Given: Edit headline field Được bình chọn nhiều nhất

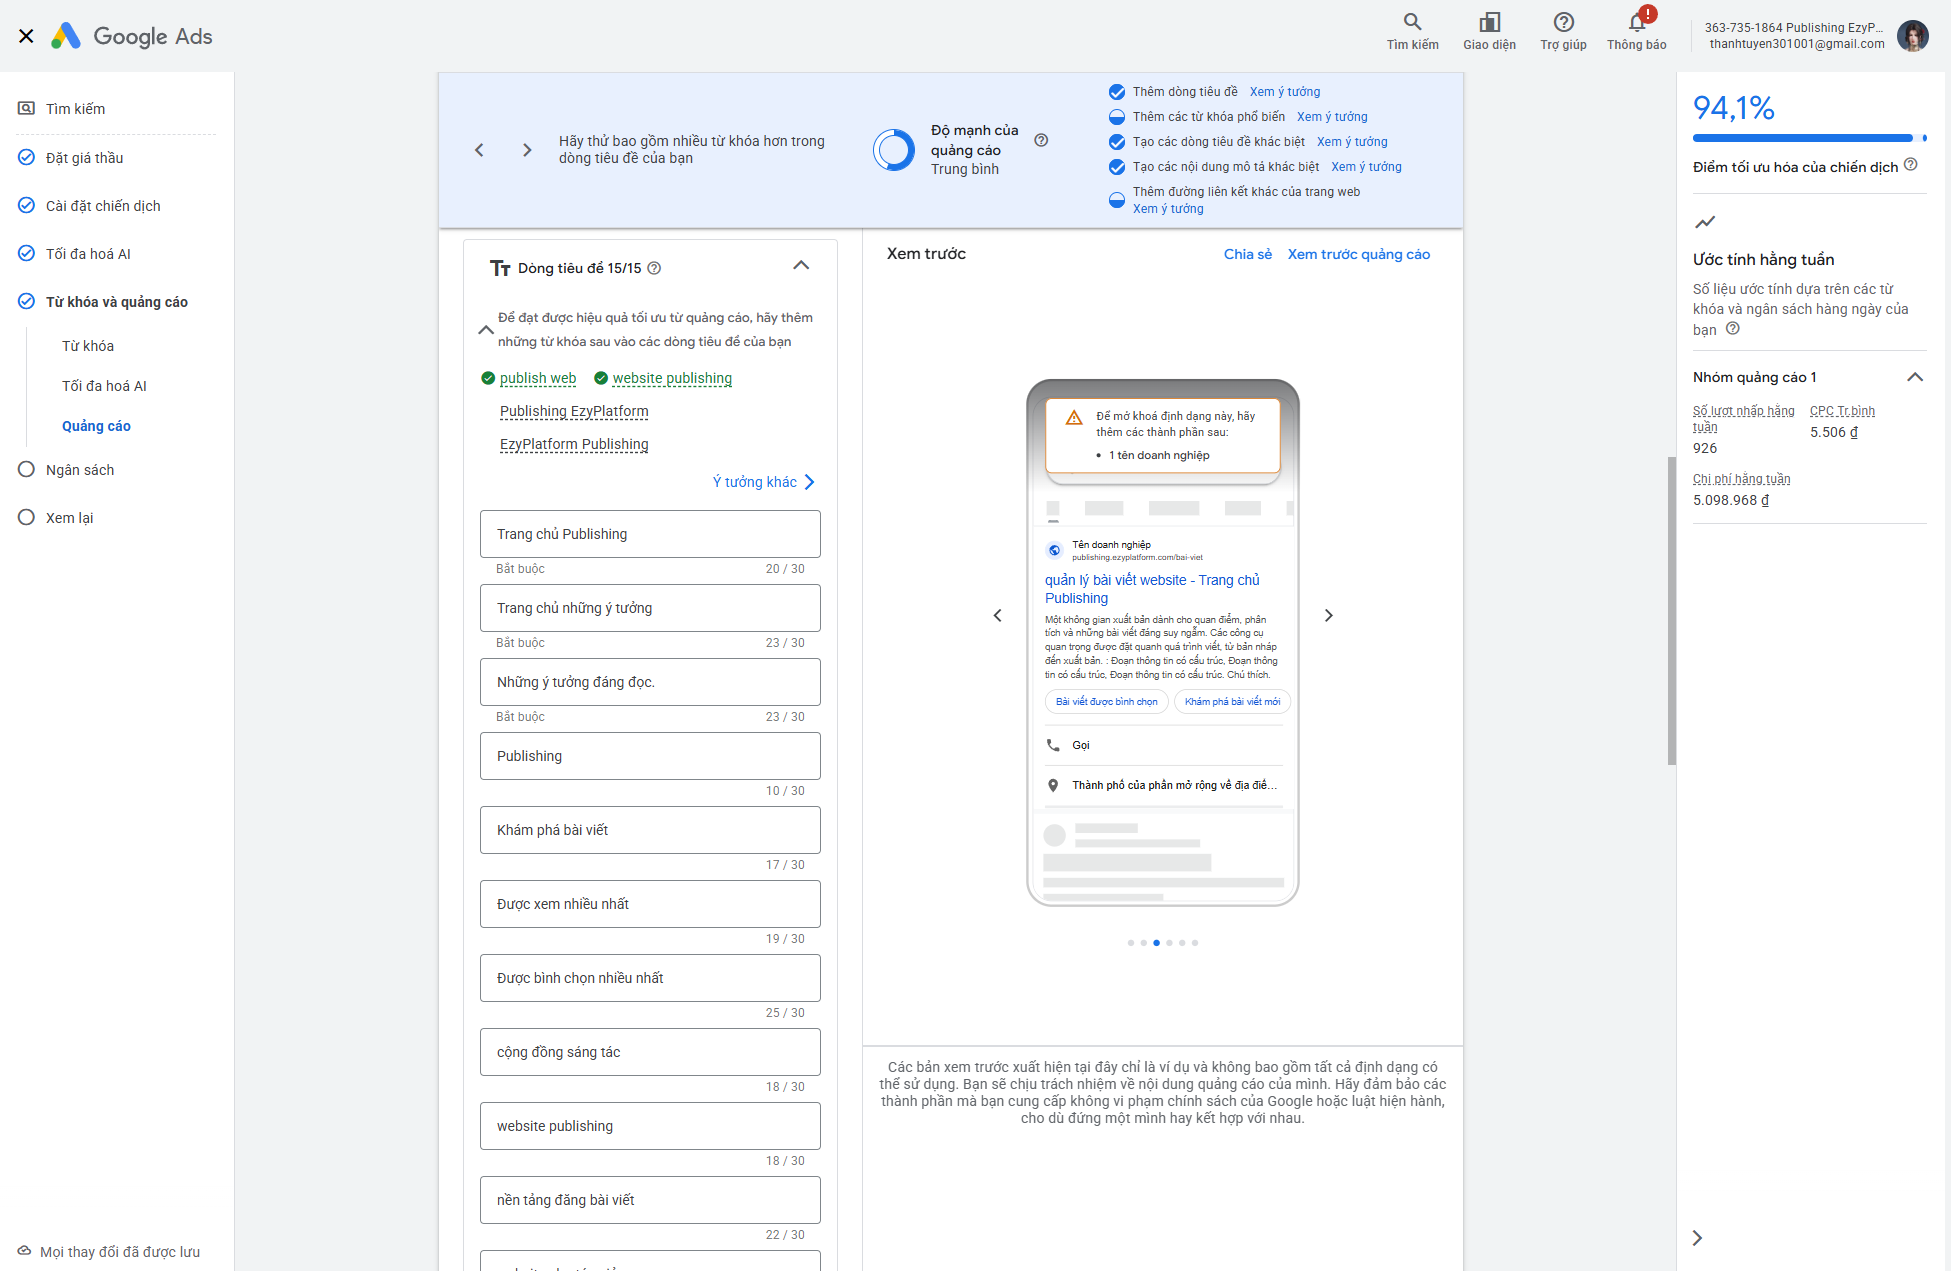Looking at the screenshot, I should tap(650, 978).
